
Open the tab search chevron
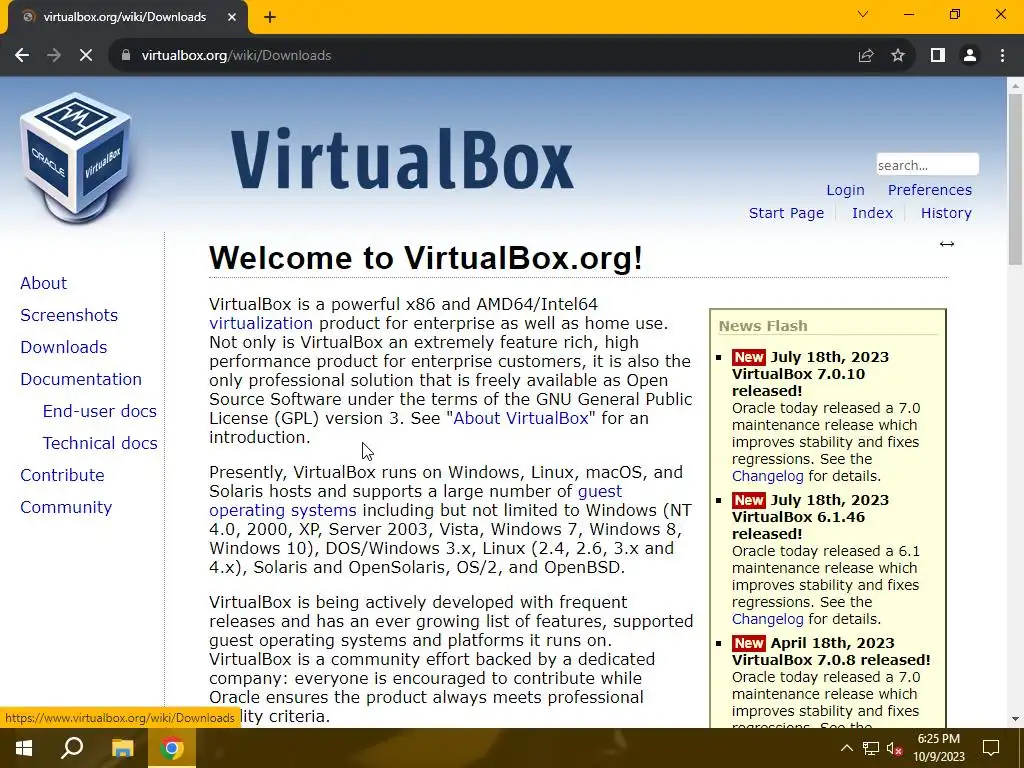(863, 14)
